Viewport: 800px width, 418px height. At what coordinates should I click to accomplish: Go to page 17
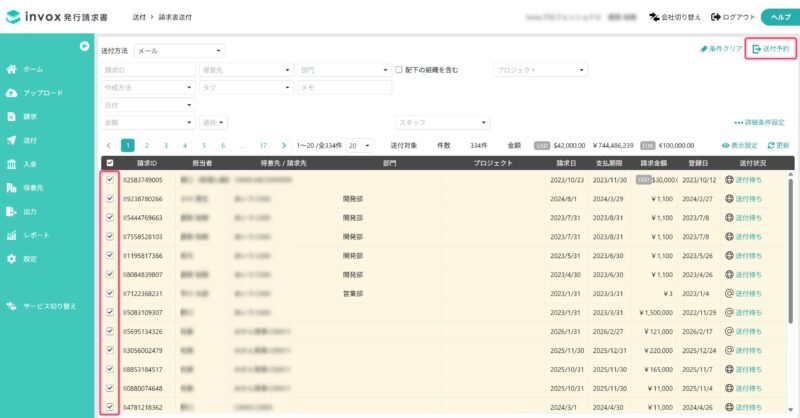(x=263, y=145)
